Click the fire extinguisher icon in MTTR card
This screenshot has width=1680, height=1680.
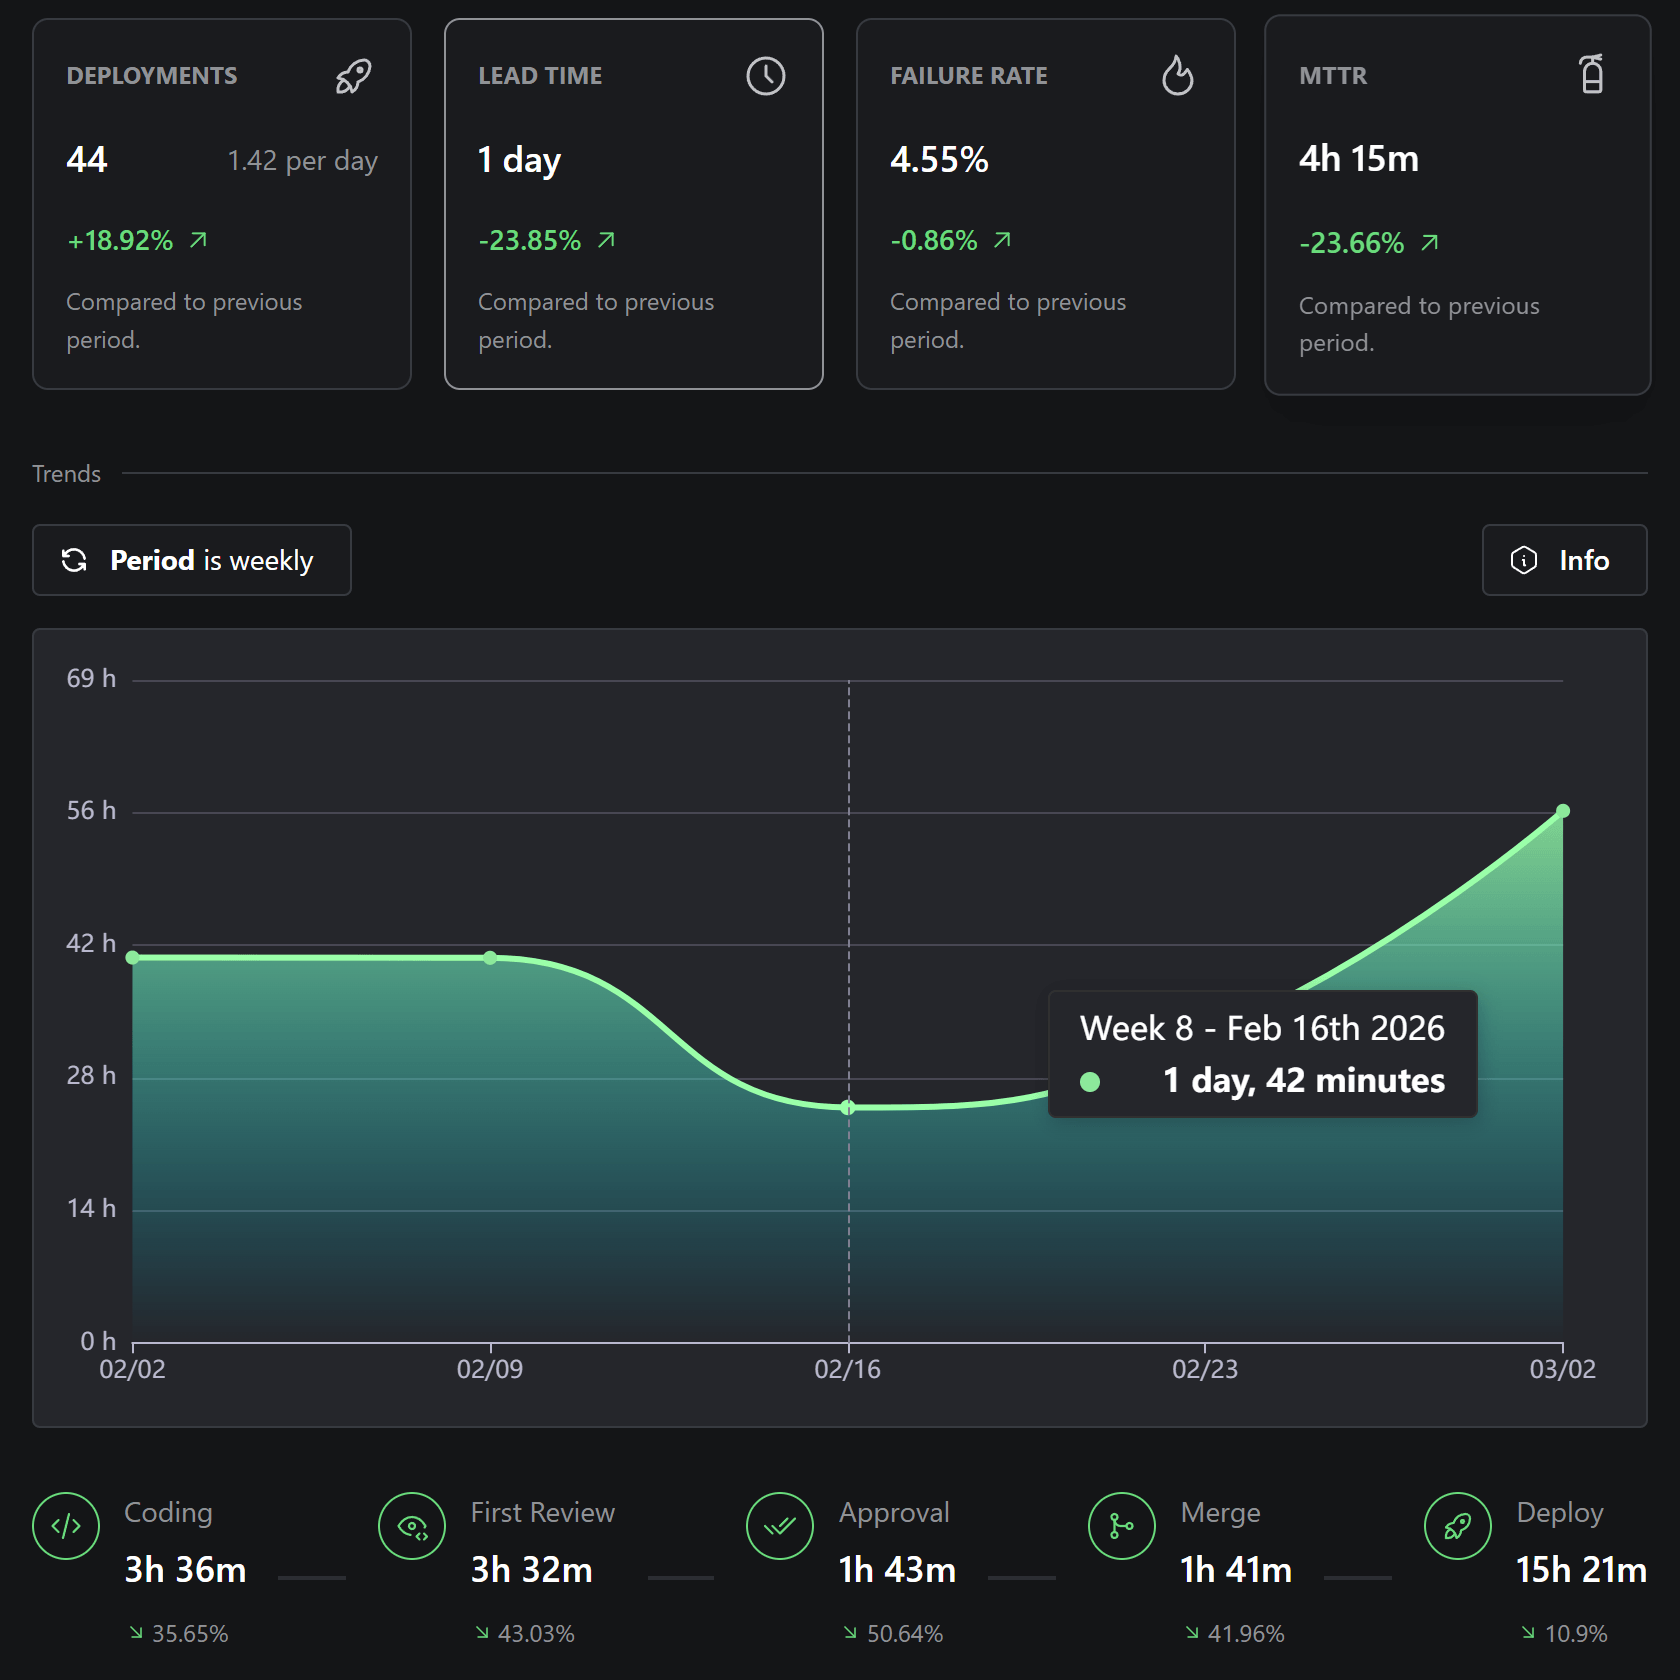pyautogui.click(x=1592, y=74)
